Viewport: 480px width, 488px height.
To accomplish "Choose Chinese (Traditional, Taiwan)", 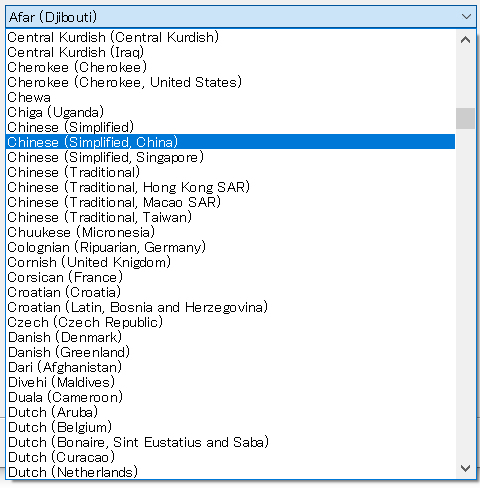I will pyautogui.click(x=230, y=217).
